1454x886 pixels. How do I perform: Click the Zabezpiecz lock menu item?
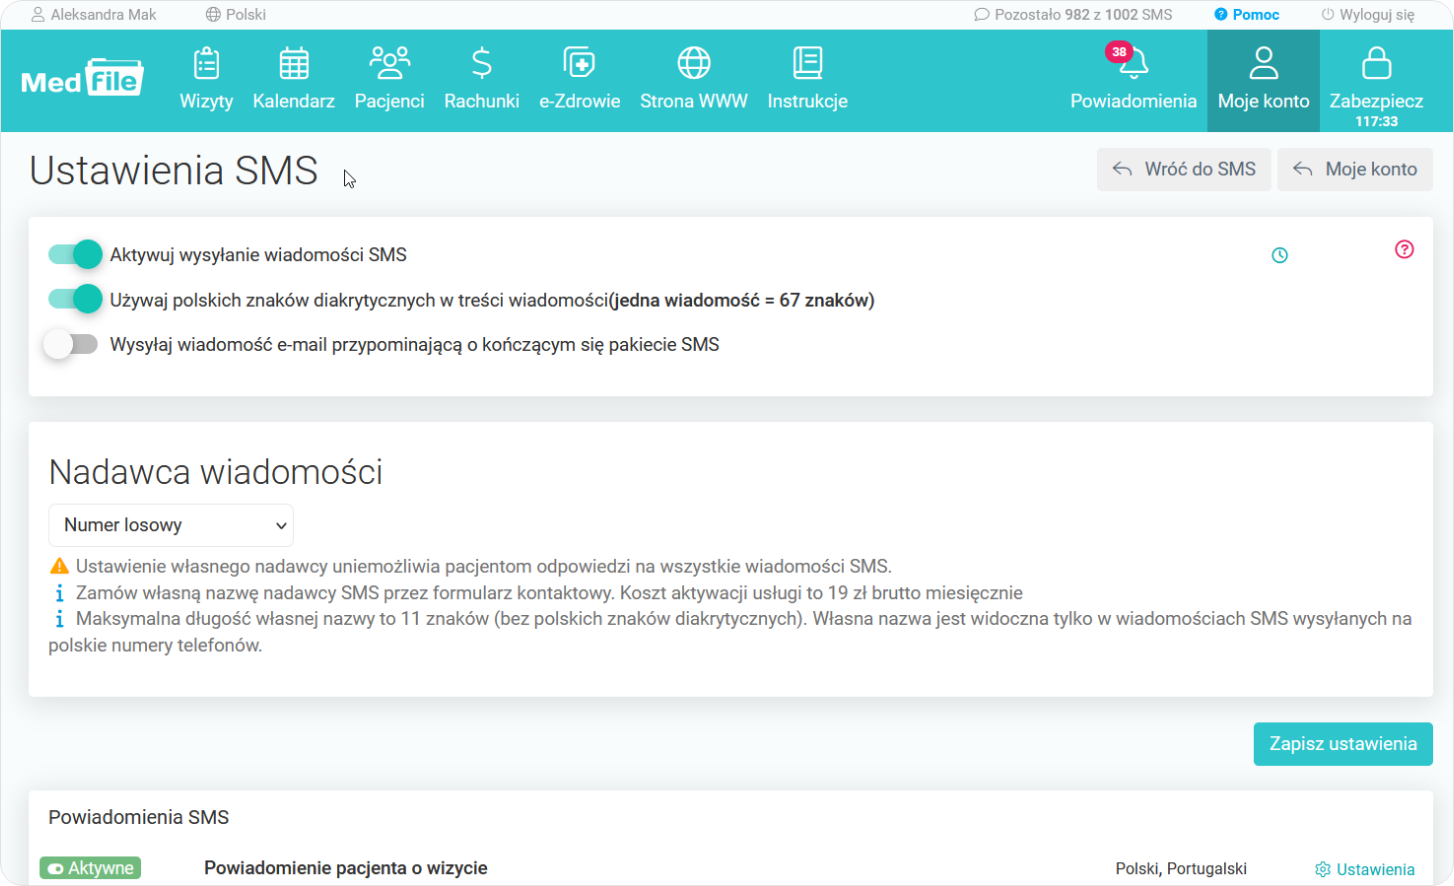[x=1376, y=80]
